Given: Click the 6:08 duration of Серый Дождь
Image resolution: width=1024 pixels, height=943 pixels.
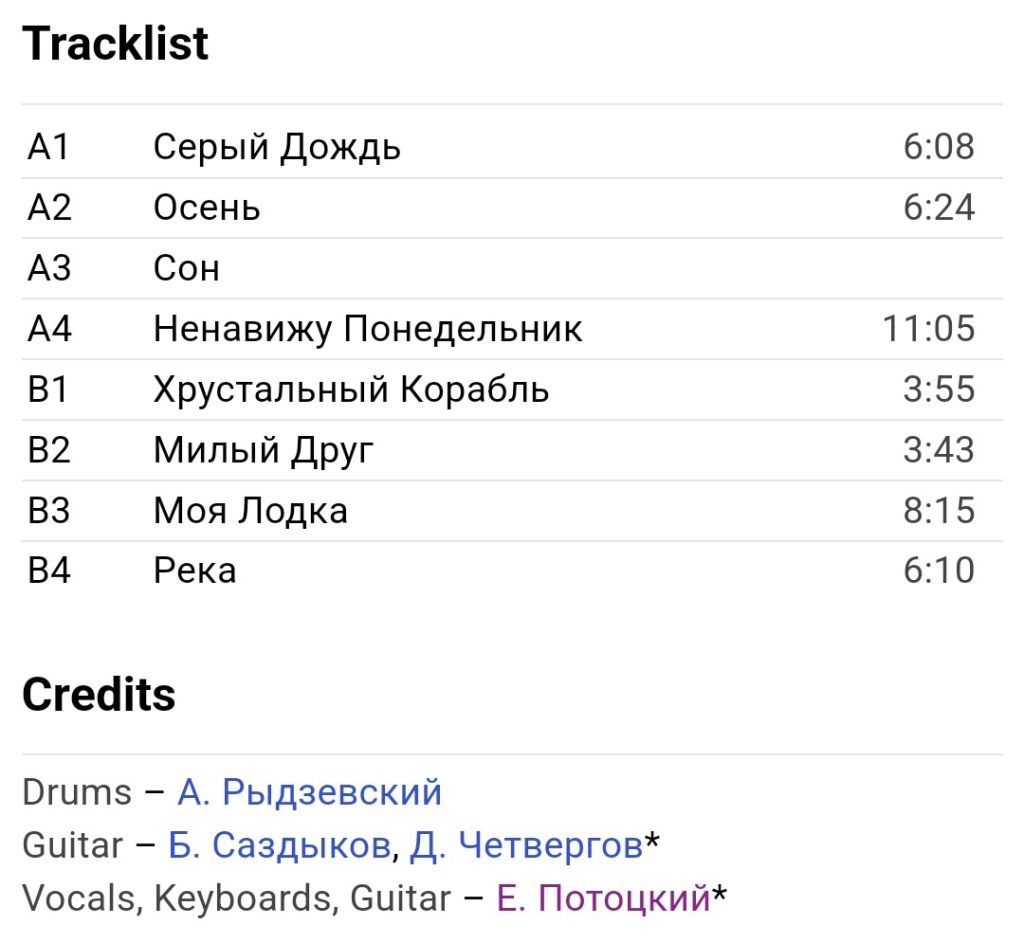Looking at the screenshot, I should click(x=939, y=147).
